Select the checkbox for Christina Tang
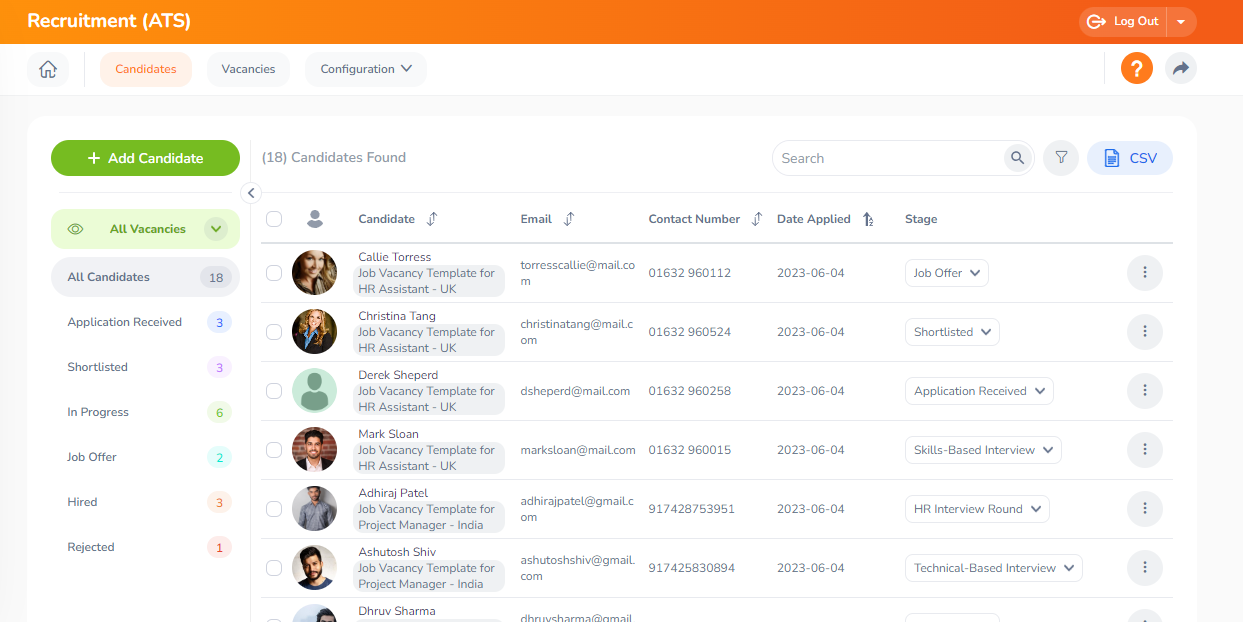This screenshot has height=622, width=1243. (x=274, y=332)
